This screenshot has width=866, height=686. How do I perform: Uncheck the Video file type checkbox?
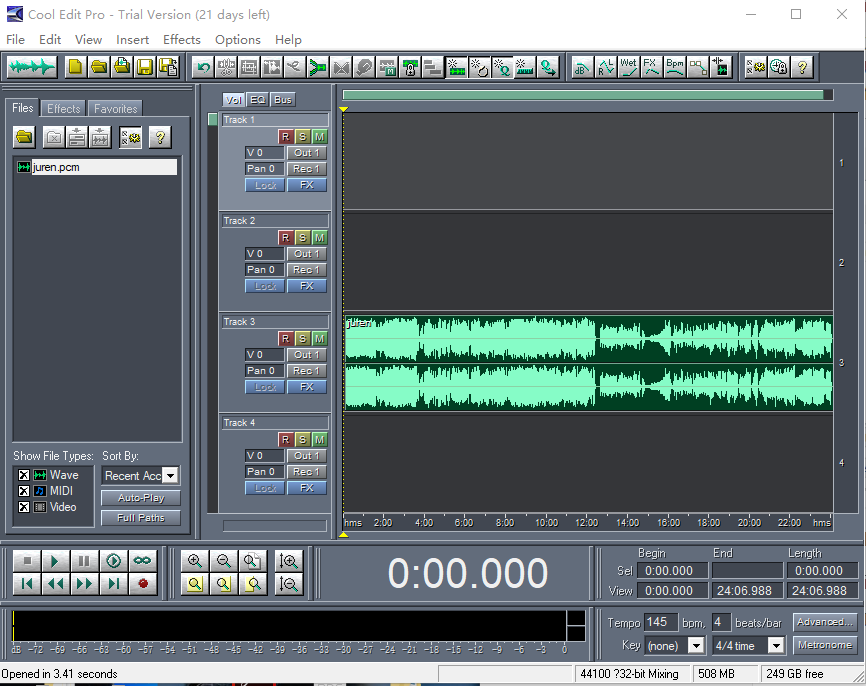24,507
